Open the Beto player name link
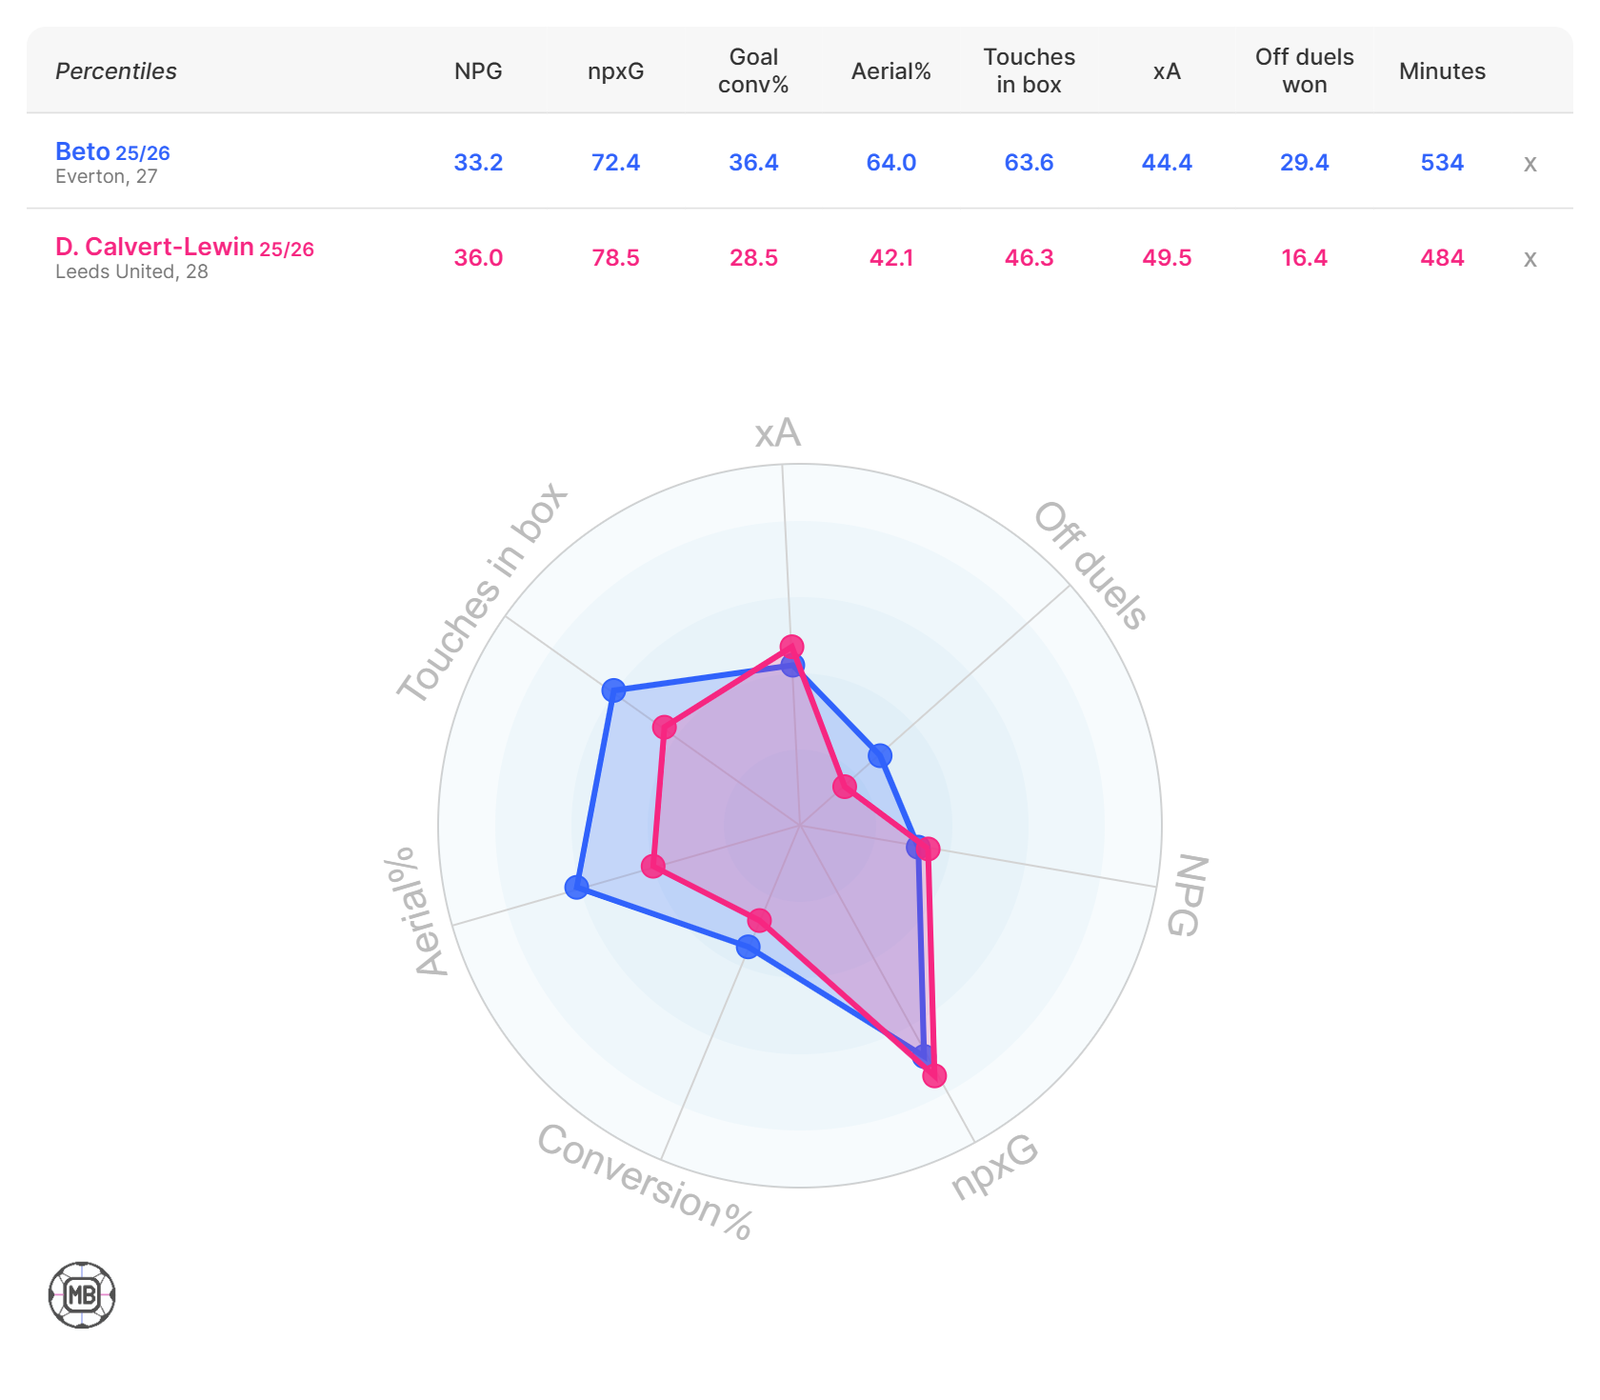Screen dimensions: 1600x1400 coord(83,152)
